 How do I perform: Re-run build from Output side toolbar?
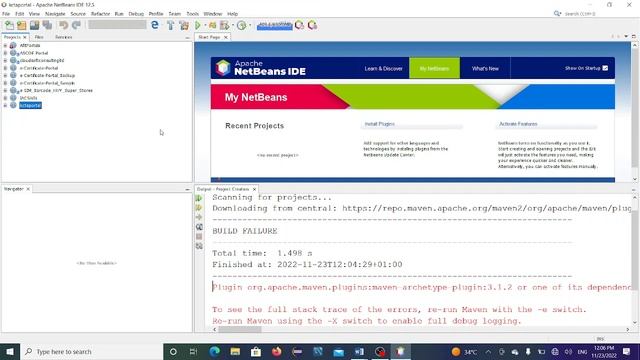pos(199,198)
